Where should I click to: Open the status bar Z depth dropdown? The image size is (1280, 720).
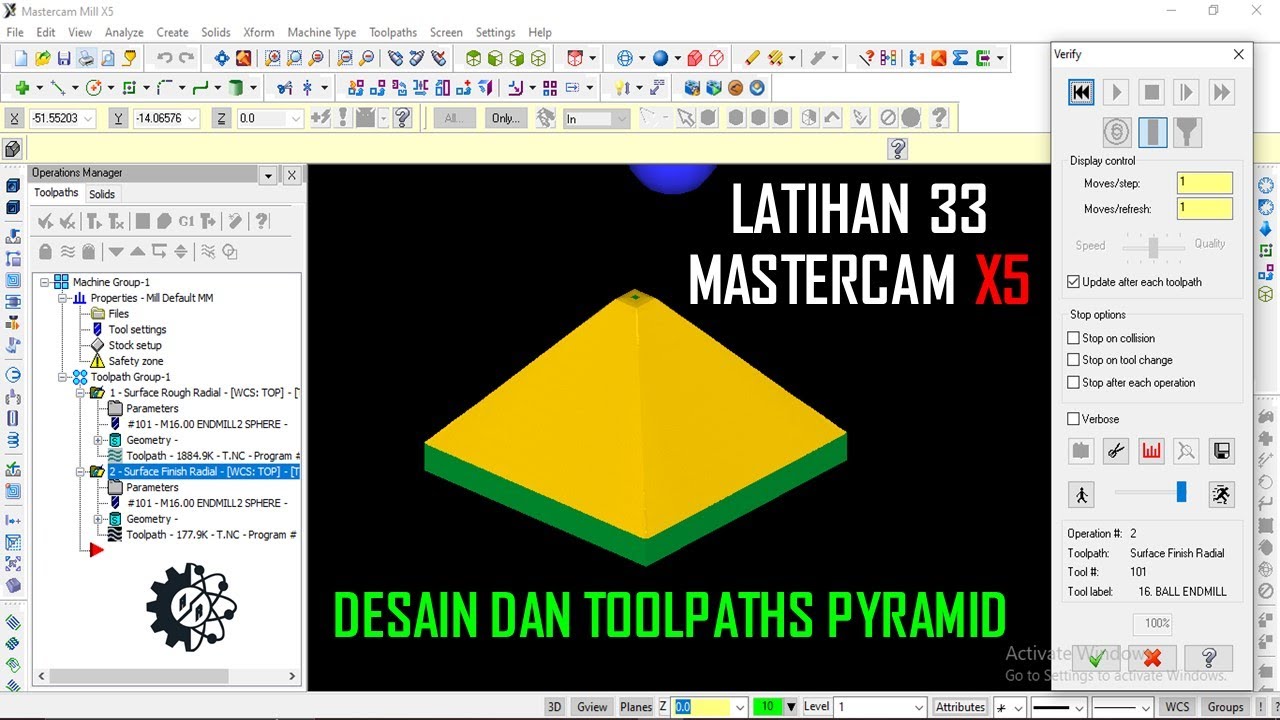[x=740, y=707]
